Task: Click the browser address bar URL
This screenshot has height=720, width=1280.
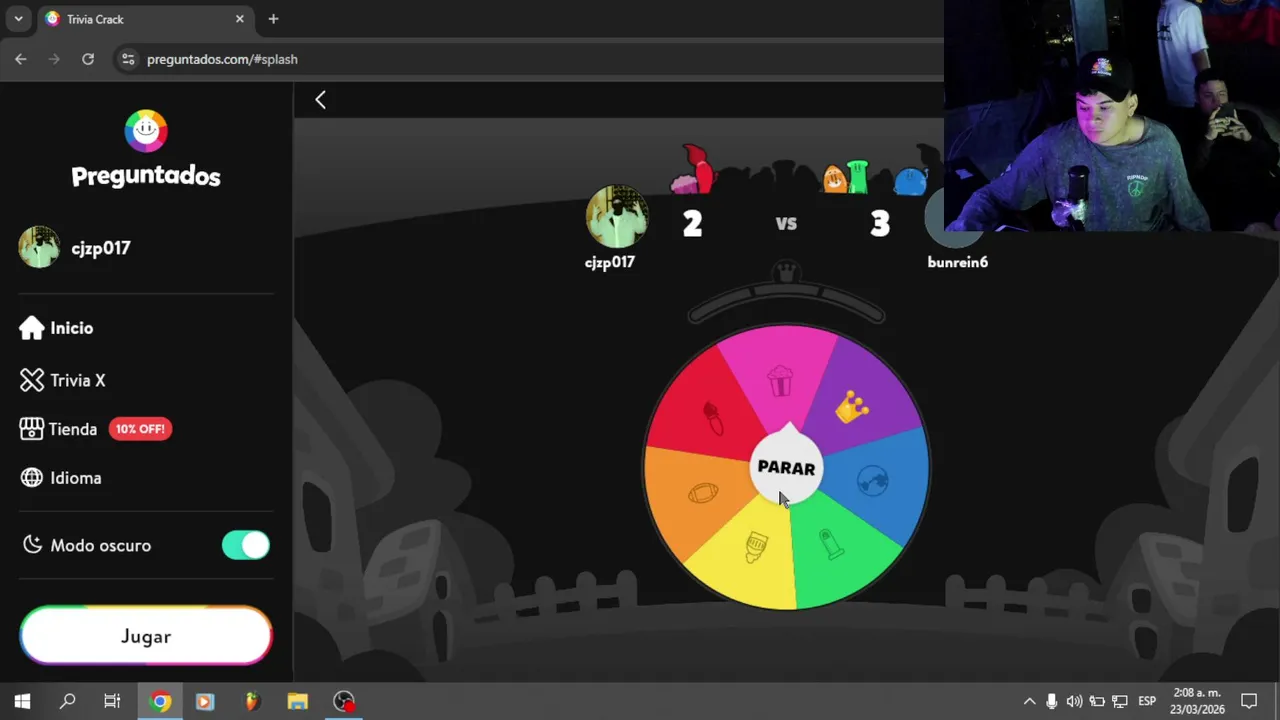Action: click(222, 59)
